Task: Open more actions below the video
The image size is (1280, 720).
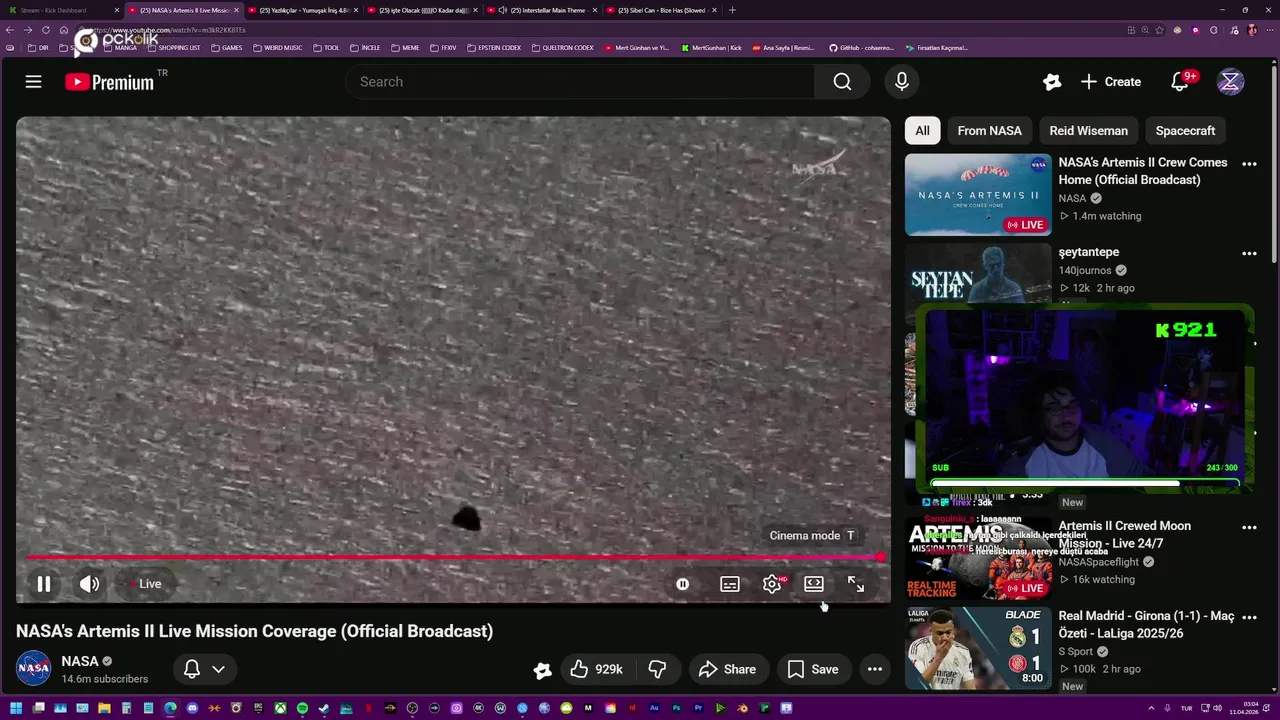Action: pyautogui.click(x=875, y=669)
